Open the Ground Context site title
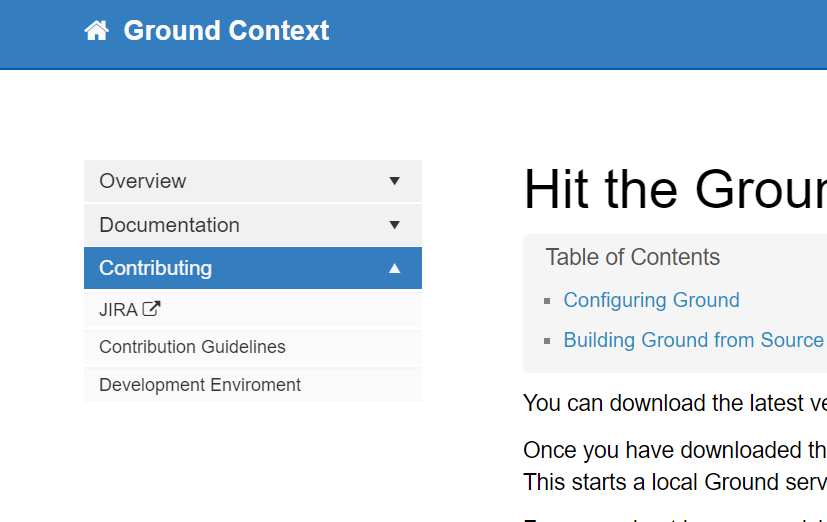 pyautogui.click(x=226, y=31)
